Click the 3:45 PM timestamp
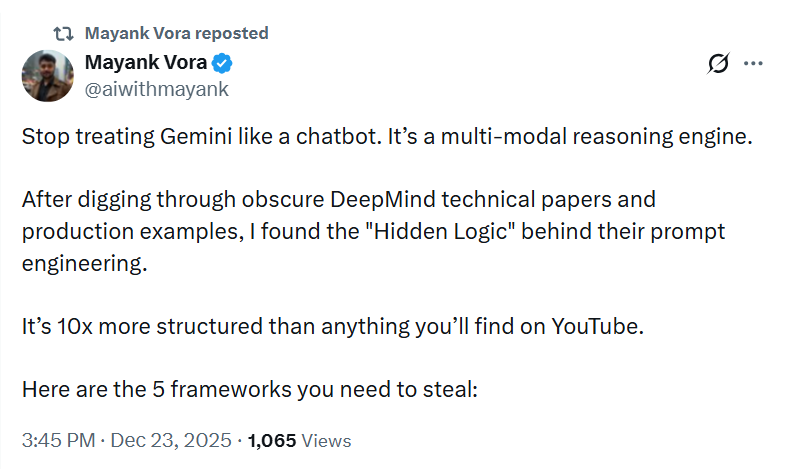785x469 pixels. point(57,440)
